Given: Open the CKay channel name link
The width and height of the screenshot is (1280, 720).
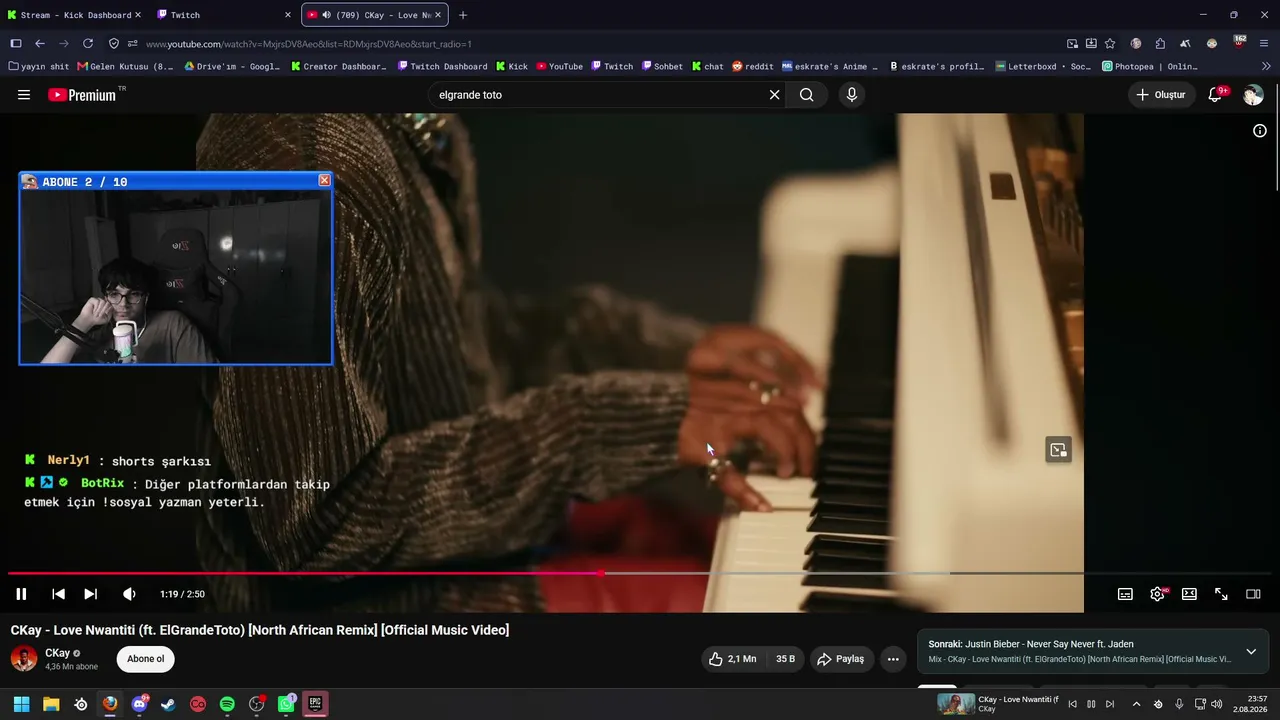Looking at the screenshot, I should coord(58,653).
